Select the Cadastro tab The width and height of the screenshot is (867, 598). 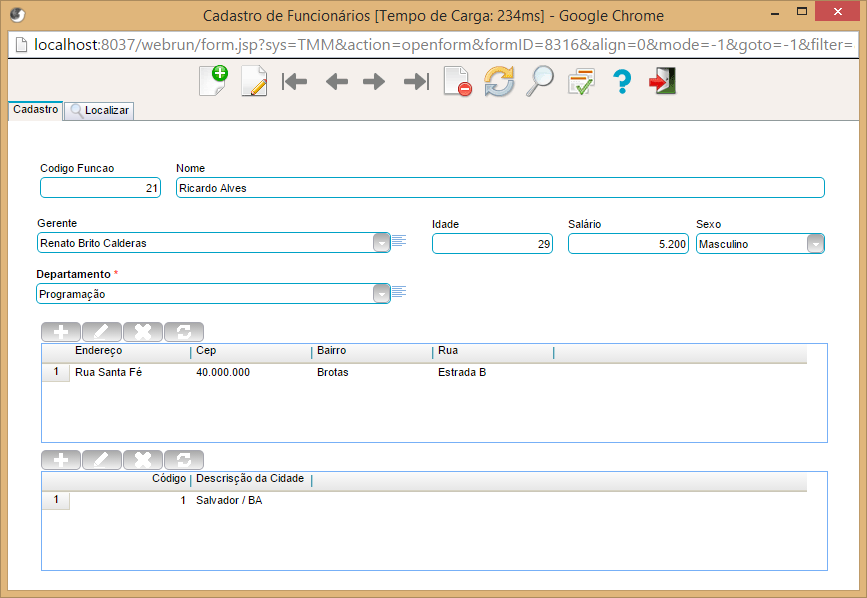[35, 110]
